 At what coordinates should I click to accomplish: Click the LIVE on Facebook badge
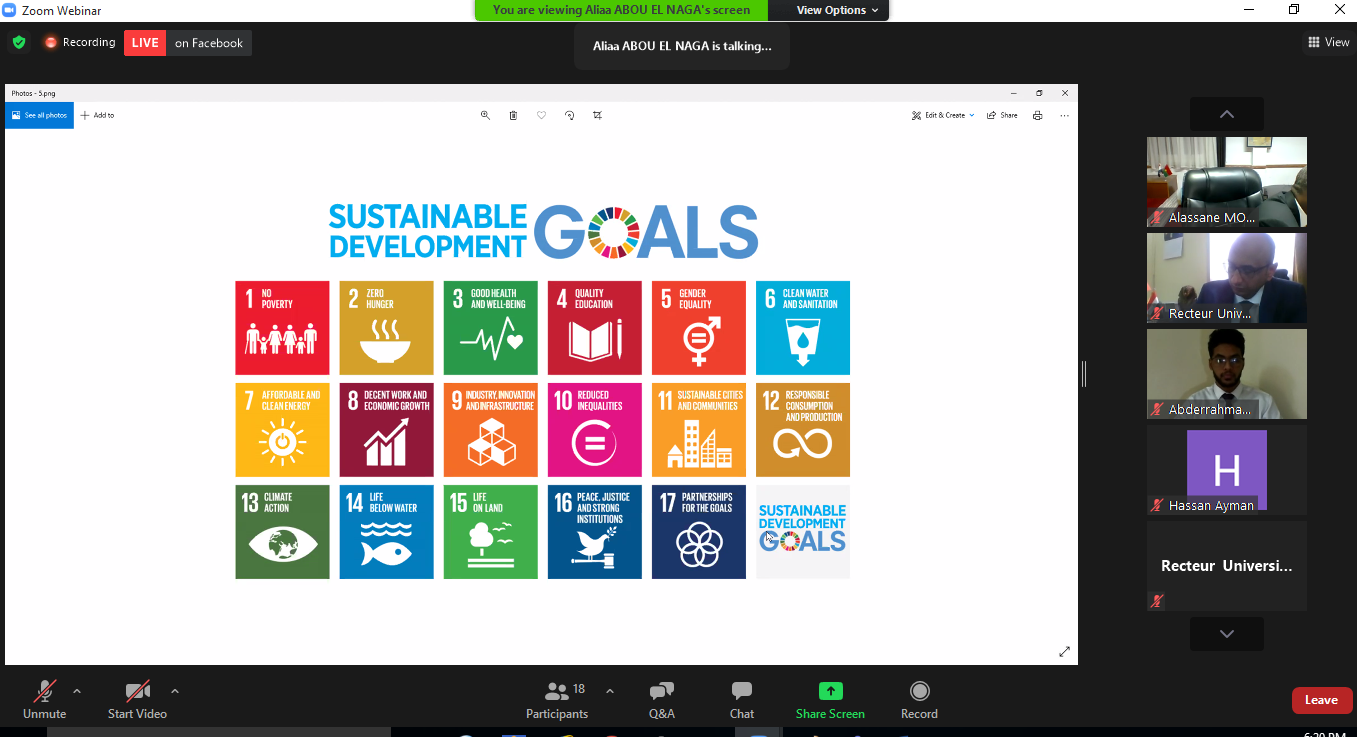point(188,43)
